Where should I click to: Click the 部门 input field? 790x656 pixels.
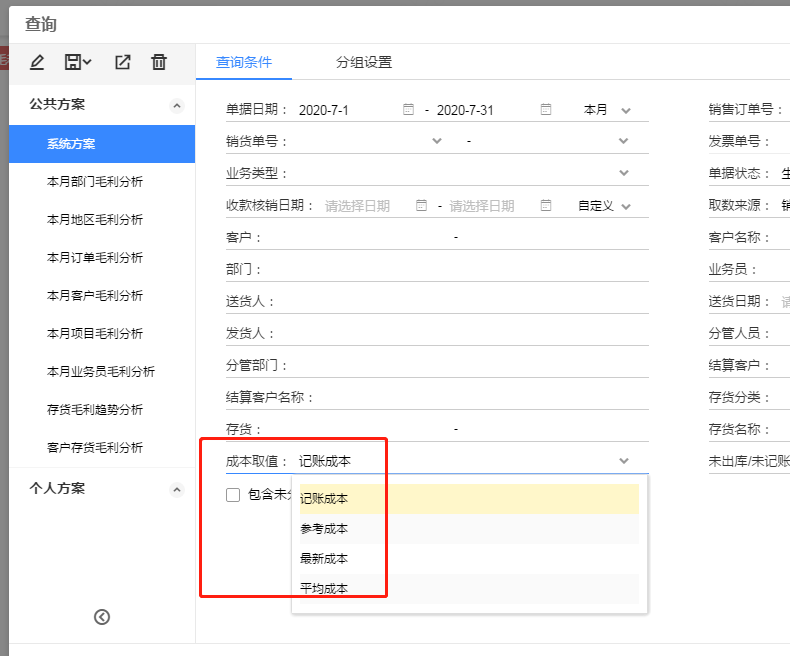(x=456, y=270)
